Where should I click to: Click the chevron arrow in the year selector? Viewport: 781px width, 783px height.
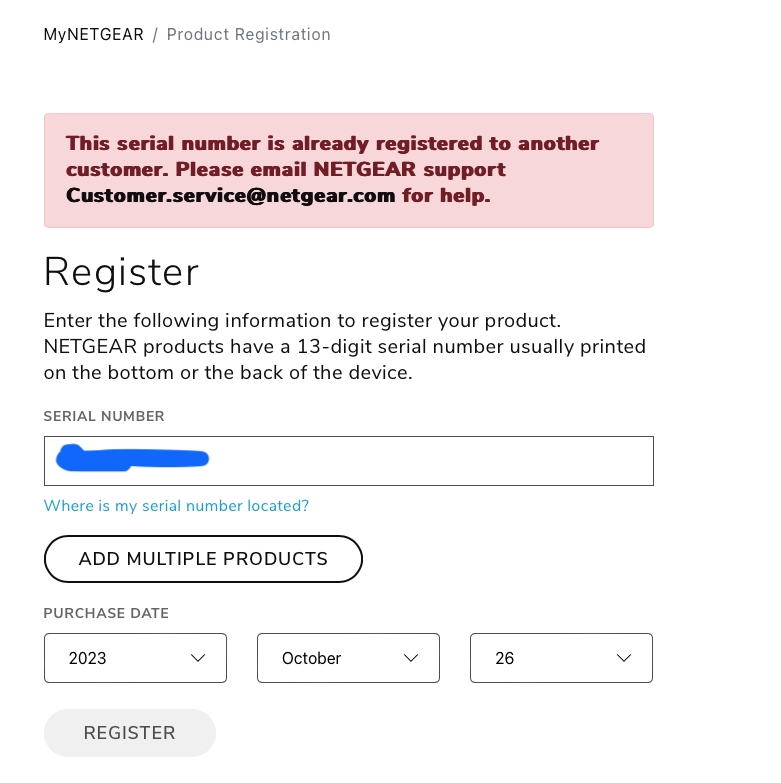(x=198, y=658)
